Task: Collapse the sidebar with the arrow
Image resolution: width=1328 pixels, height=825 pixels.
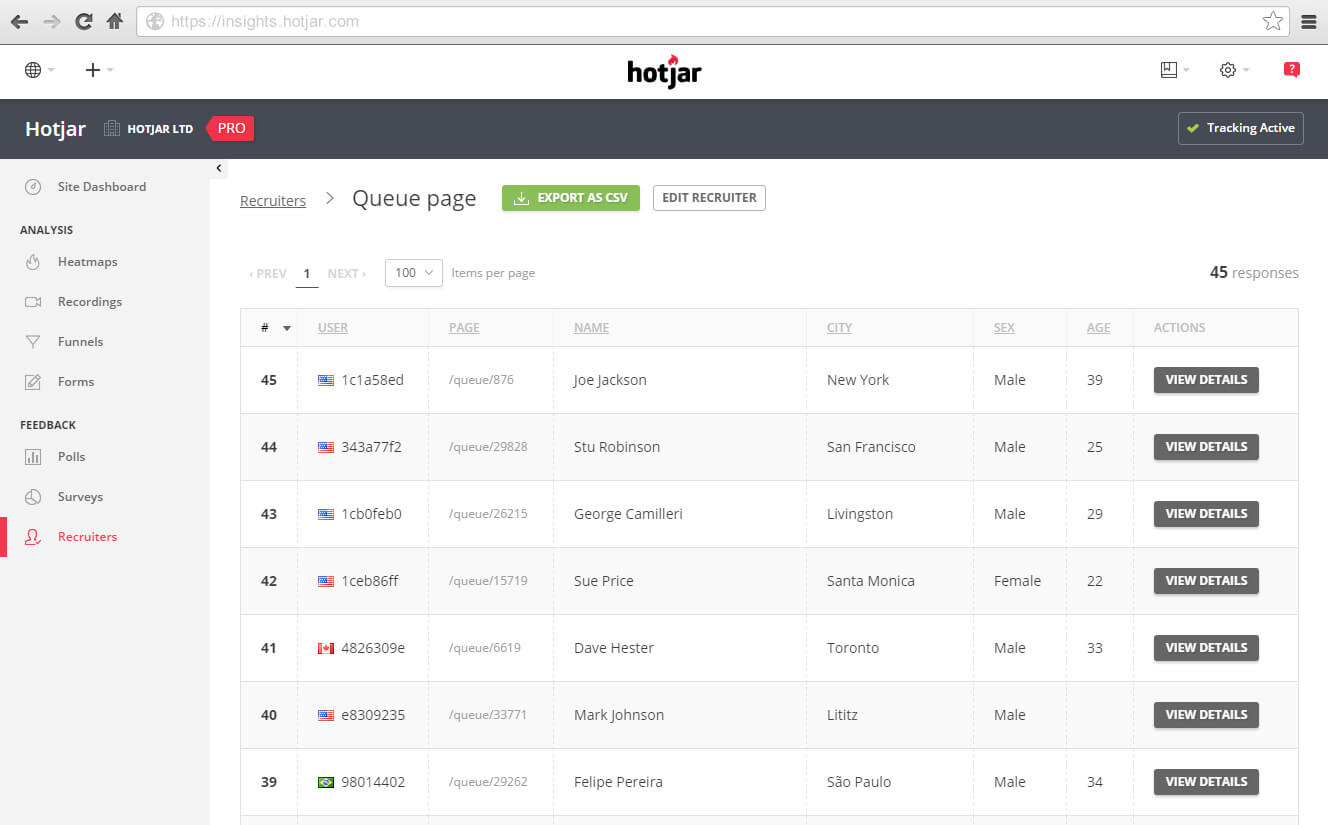Action: coord(219,169)
